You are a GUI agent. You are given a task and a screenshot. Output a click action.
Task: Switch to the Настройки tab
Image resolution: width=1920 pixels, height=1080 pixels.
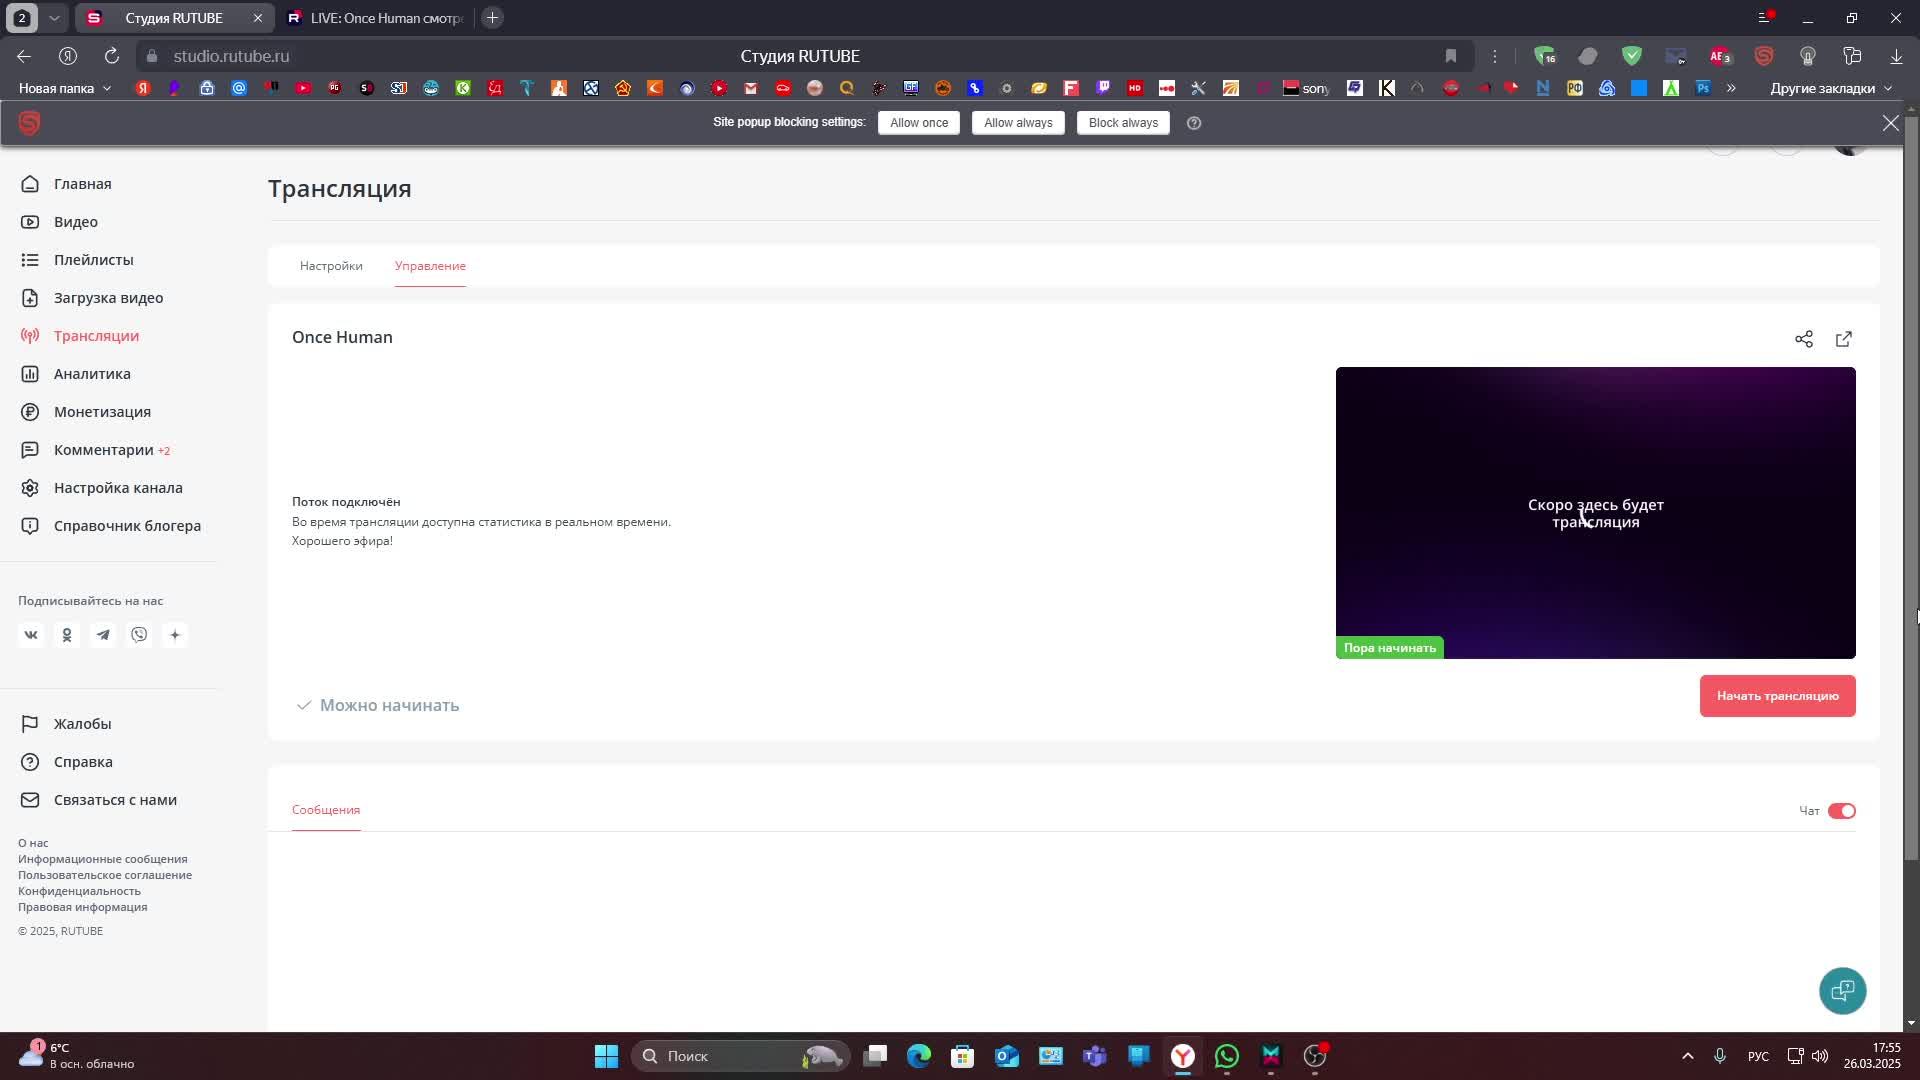click(x=331, y=266)
